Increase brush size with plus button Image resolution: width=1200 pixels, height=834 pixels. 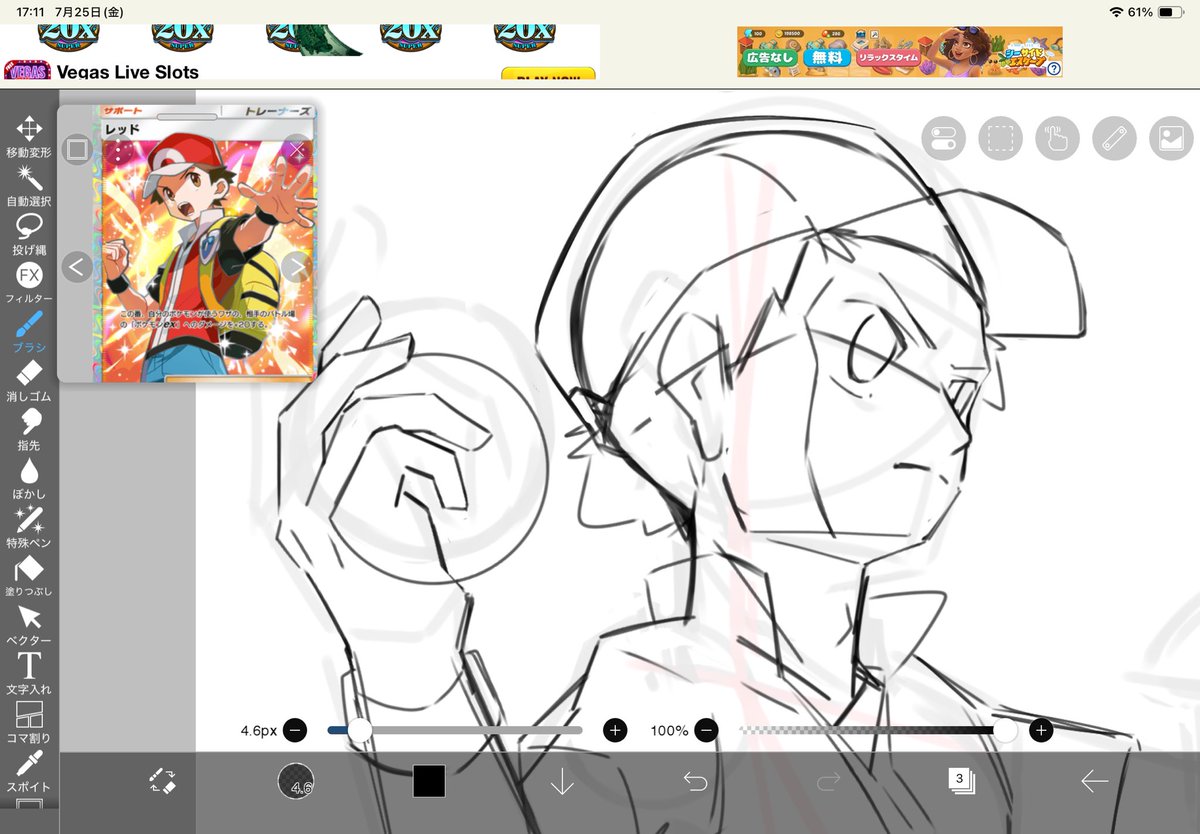pos(615,731)
